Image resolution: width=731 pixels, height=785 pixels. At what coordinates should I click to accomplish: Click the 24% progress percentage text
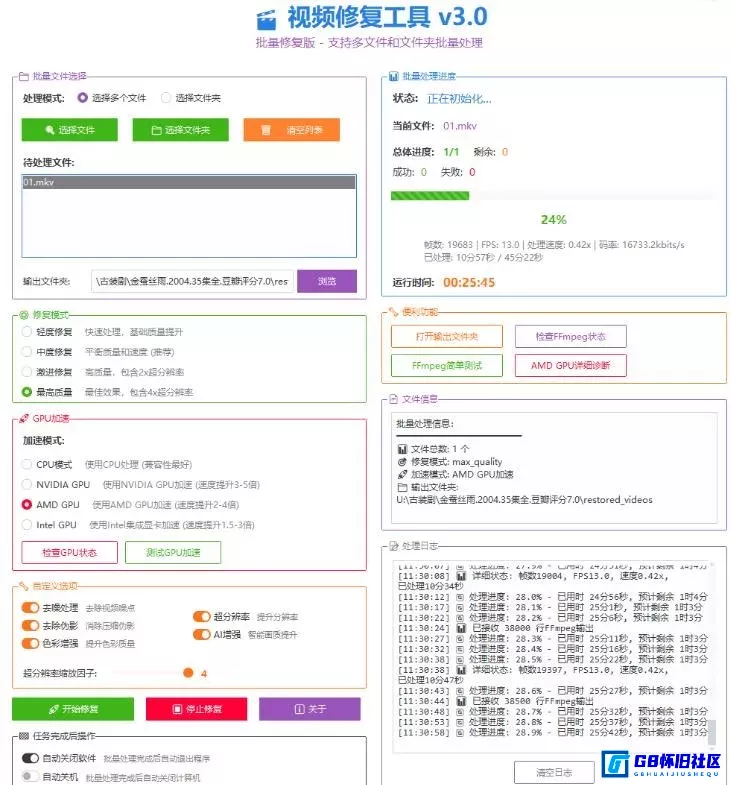[x=553, y=219]
